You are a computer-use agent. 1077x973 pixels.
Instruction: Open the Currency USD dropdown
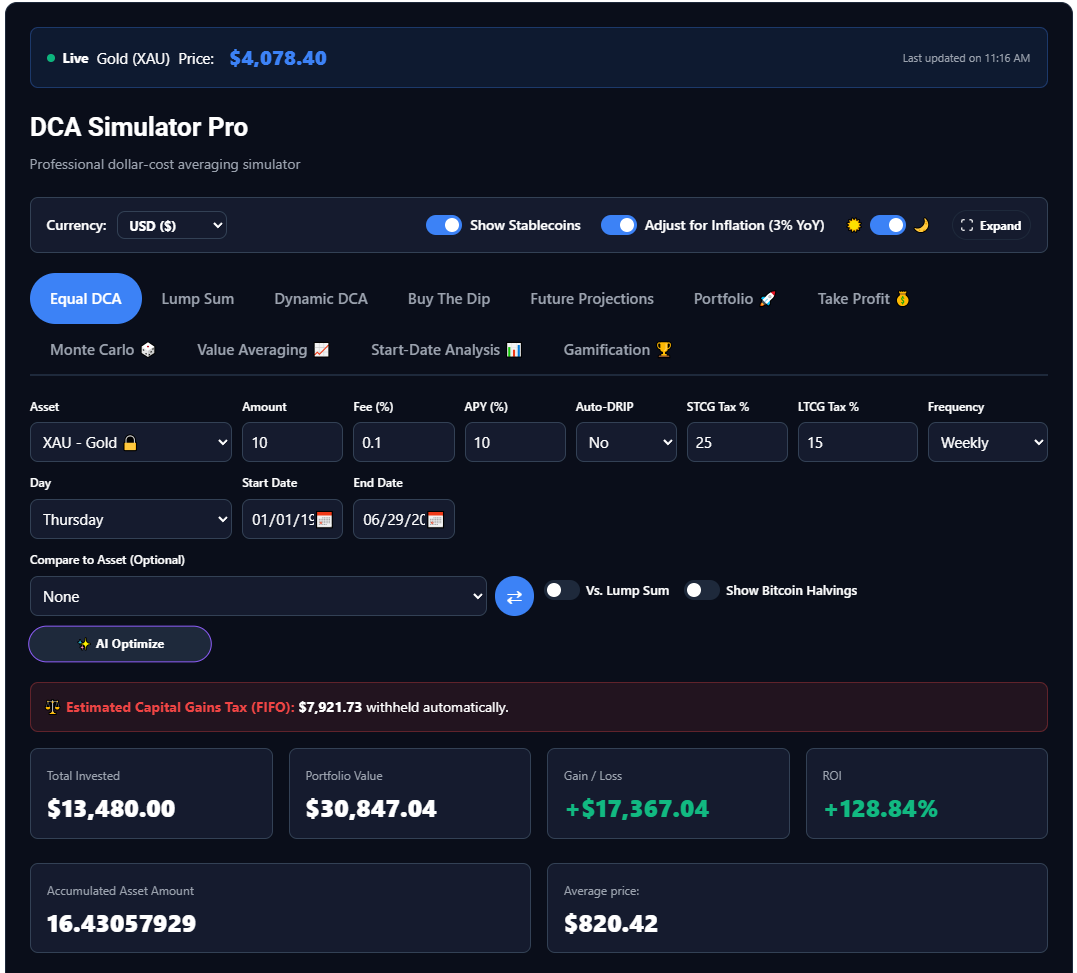[172, 225]
